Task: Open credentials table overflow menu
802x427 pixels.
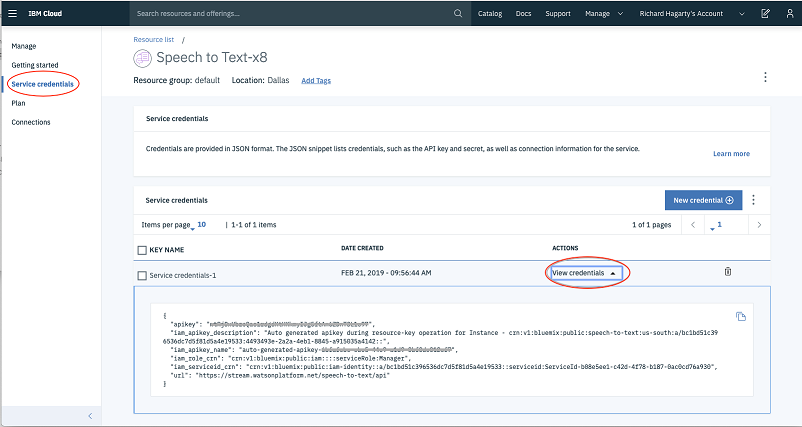Action: coord(753,200)
